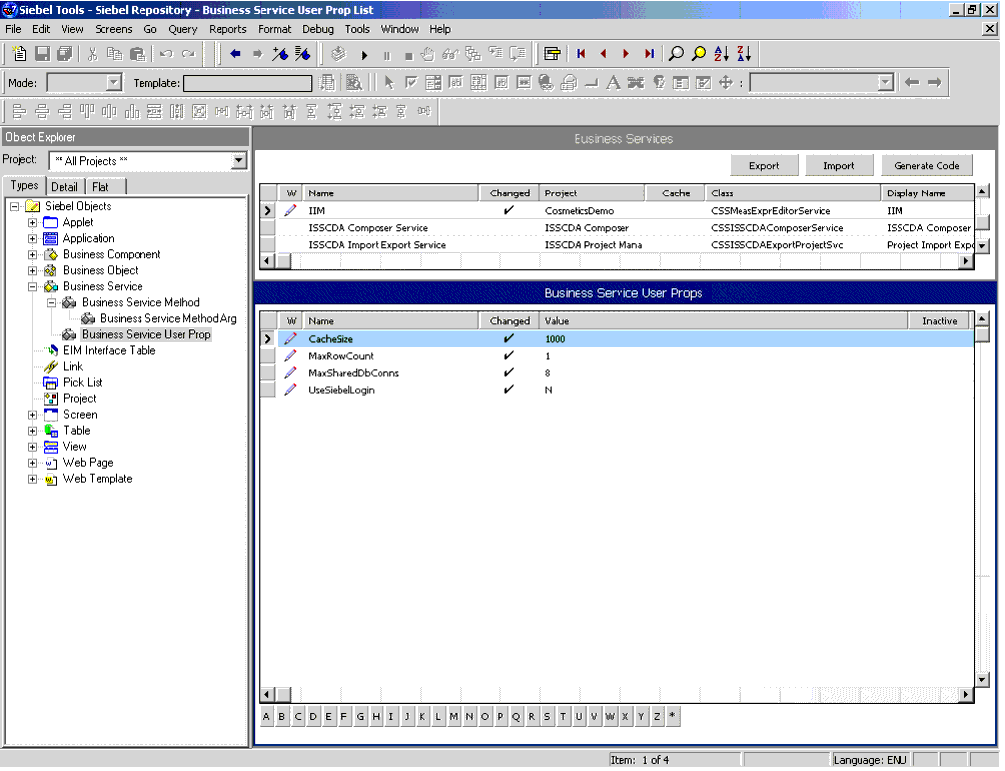Click the Sort Ascending A-Z icon

point(721,54)
